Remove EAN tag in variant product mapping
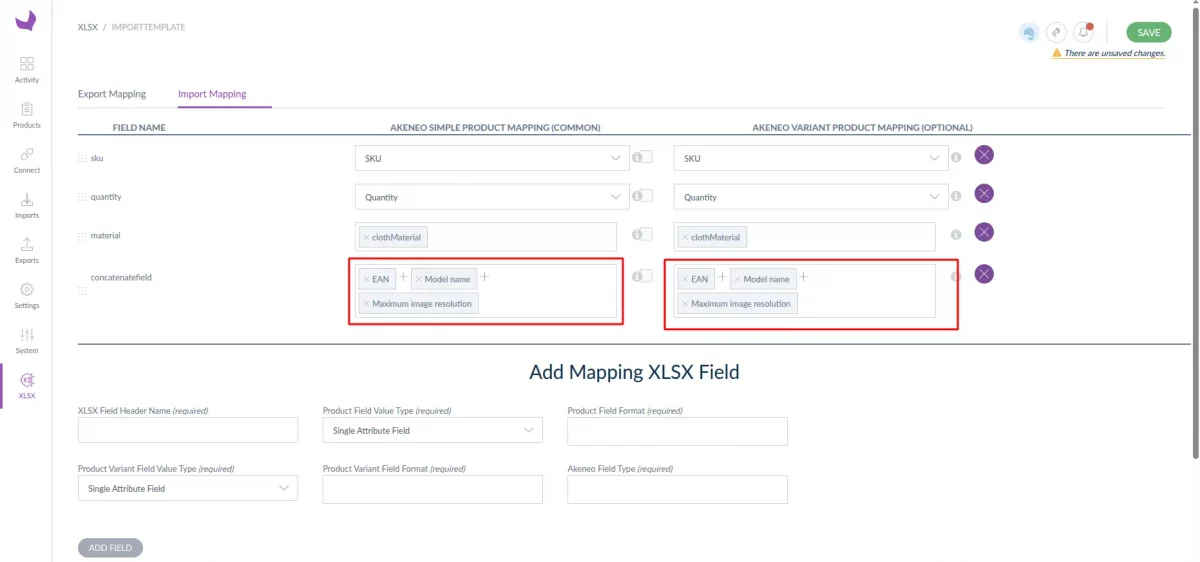The height and width of the screenshot is (562, 1200). pos(685,279)
